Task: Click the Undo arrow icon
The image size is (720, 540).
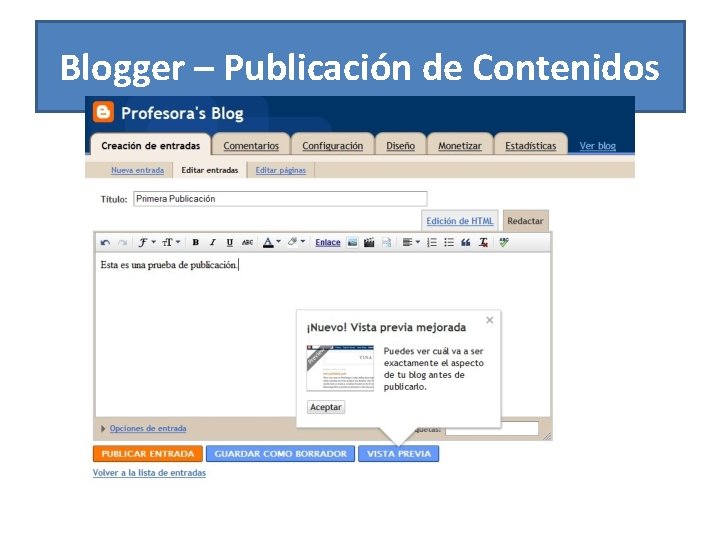Action: coord(105,242)
